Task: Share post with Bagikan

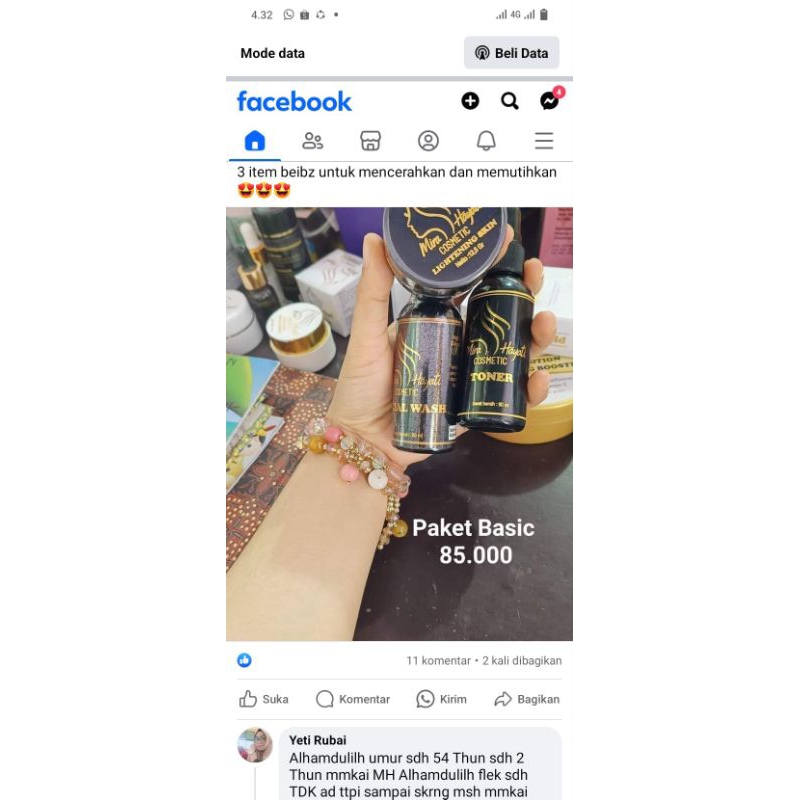Action: 527,699
